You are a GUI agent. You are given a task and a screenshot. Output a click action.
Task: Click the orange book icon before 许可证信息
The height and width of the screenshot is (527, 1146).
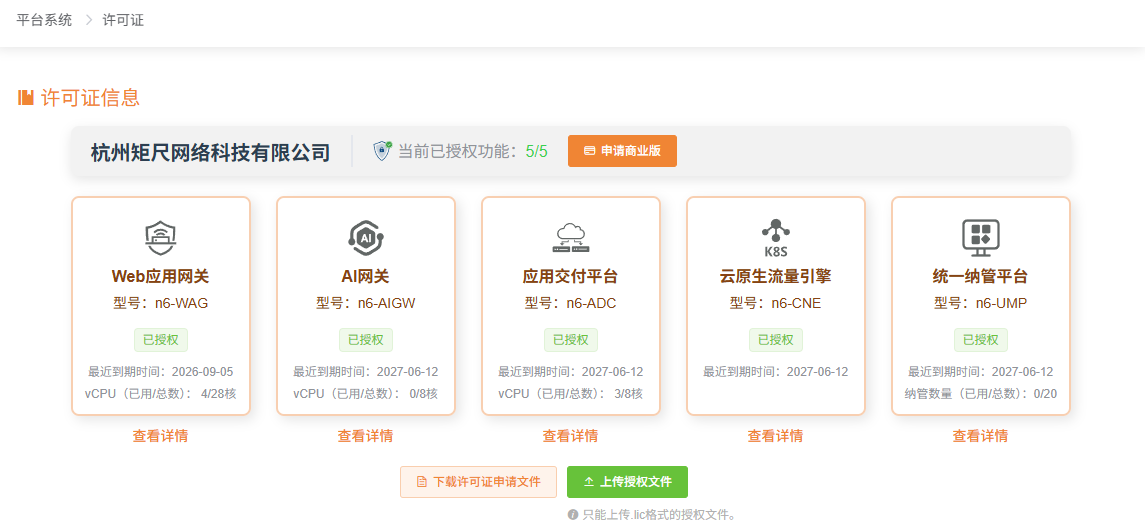pyautogui.click(x=26, y=97)
